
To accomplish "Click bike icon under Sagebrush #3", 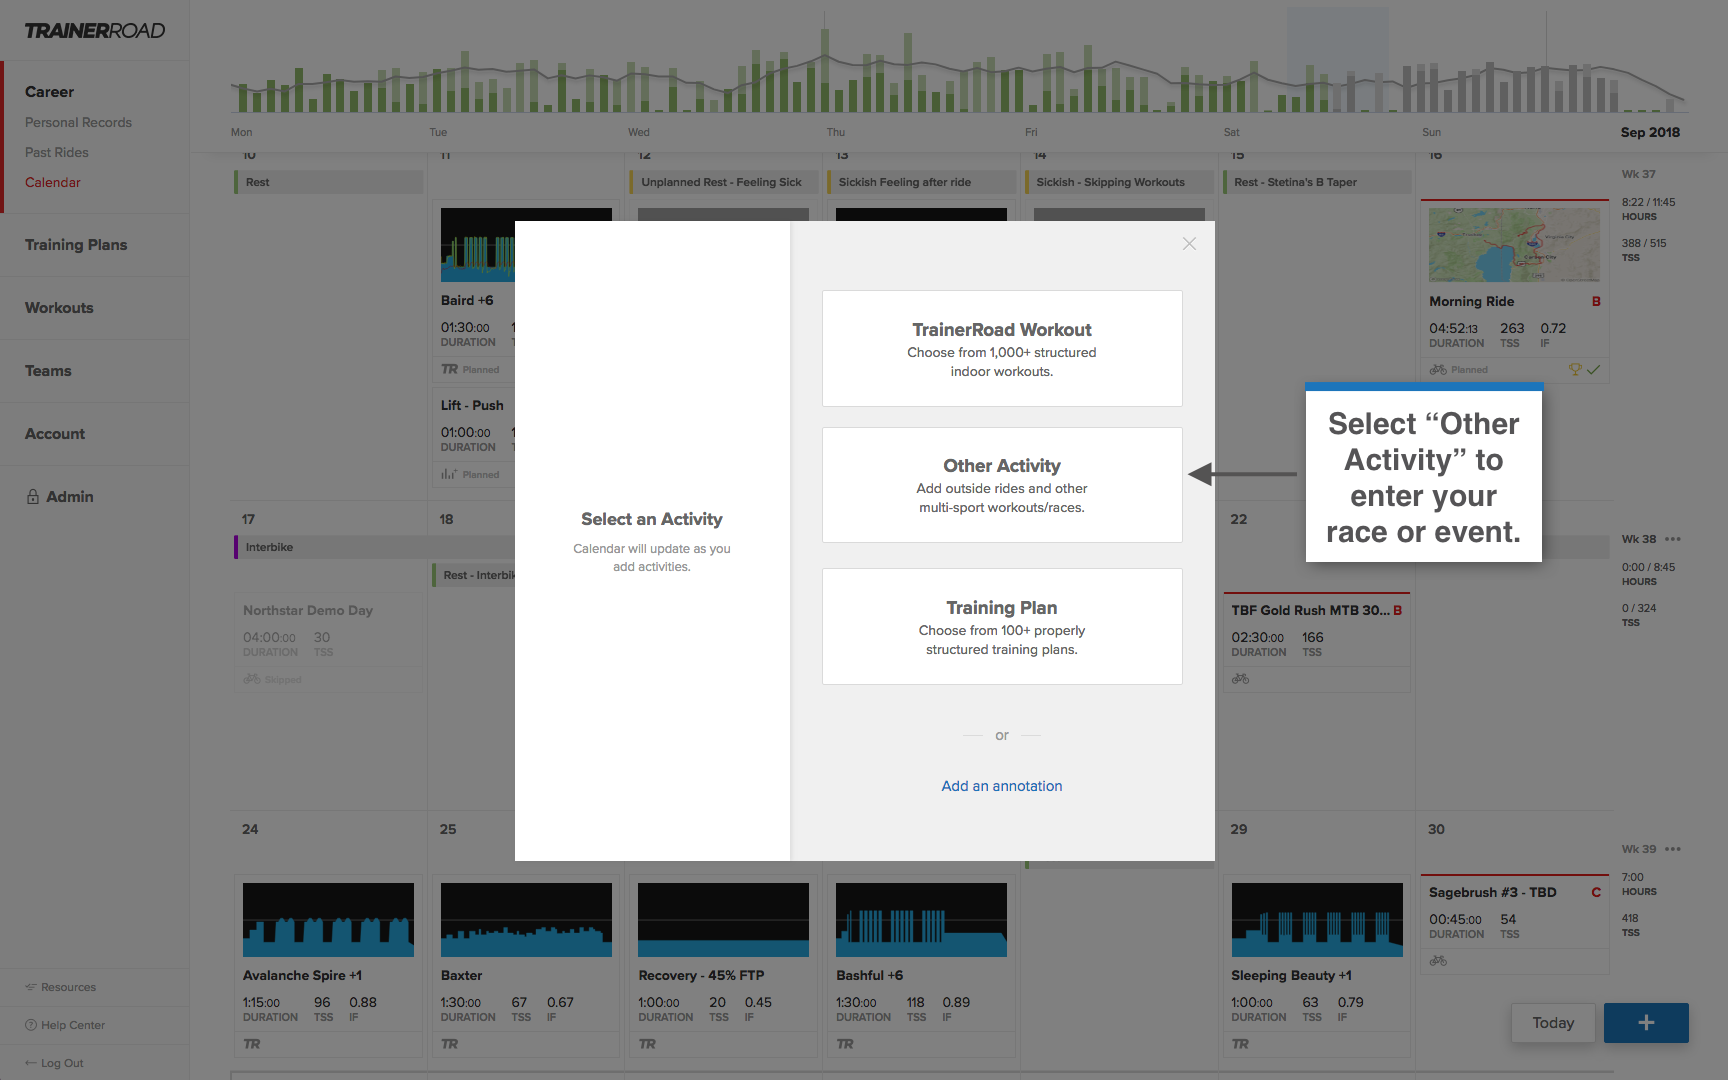I will click(x=1438, y=961).
